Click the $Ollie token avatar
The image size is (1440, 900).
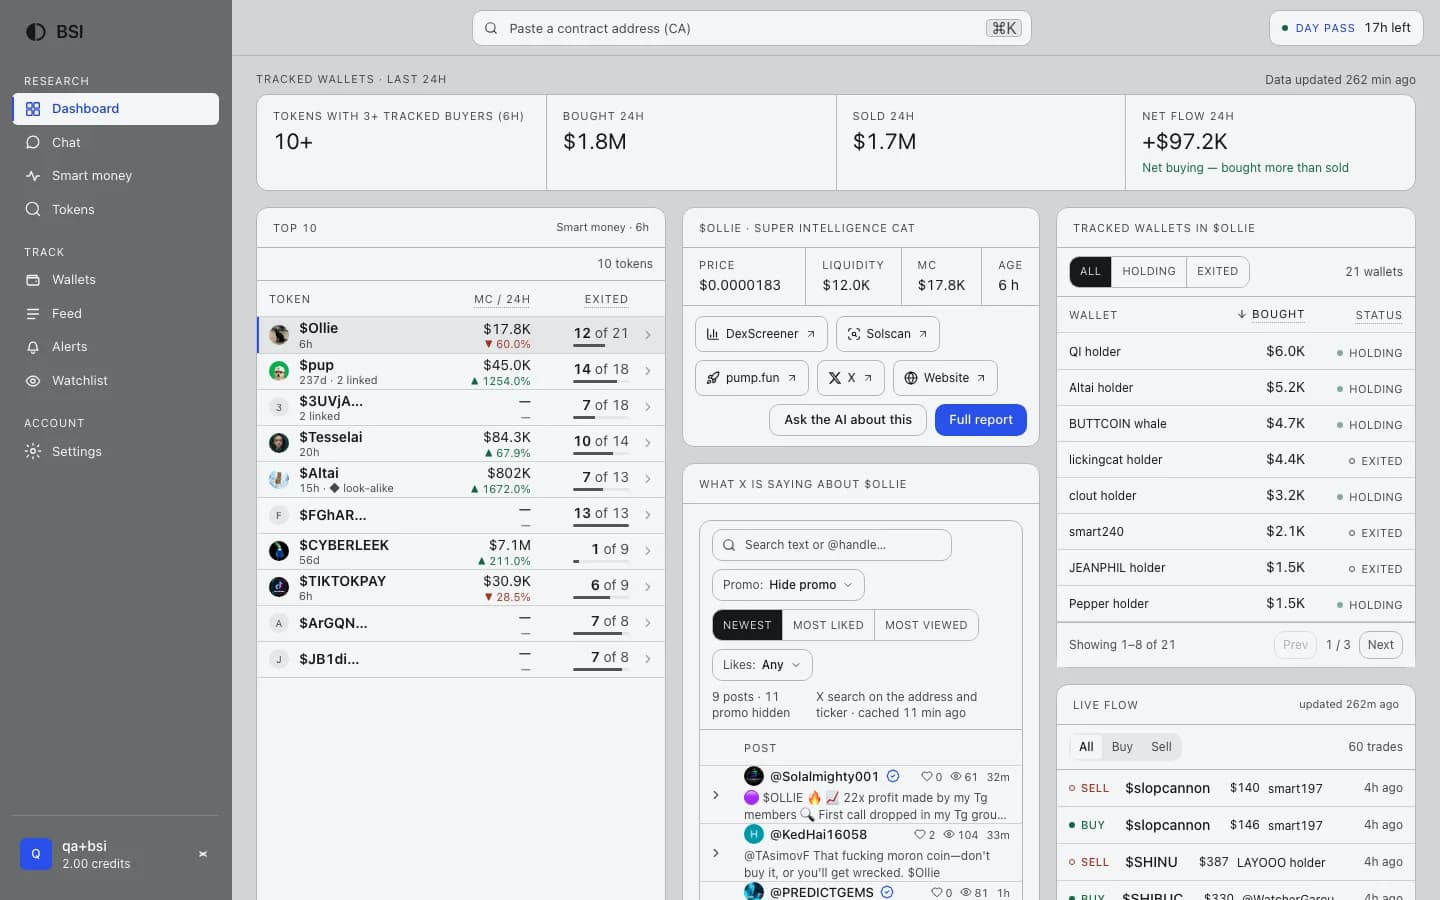279,335
